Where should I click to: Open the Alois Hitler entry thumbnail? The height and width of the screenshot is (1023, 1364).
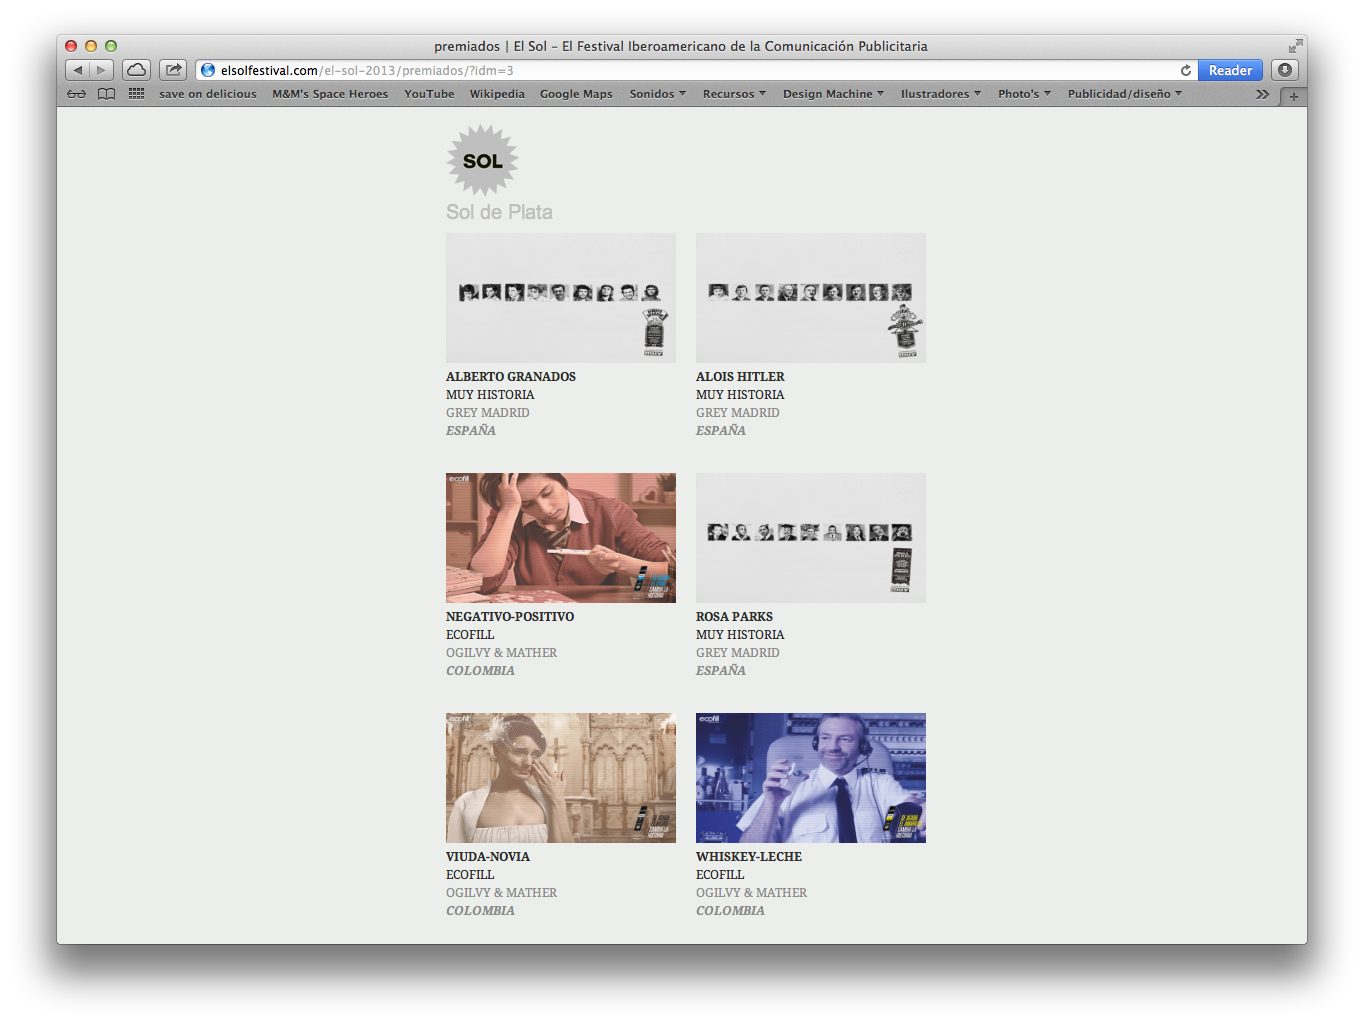click(811, 298)
